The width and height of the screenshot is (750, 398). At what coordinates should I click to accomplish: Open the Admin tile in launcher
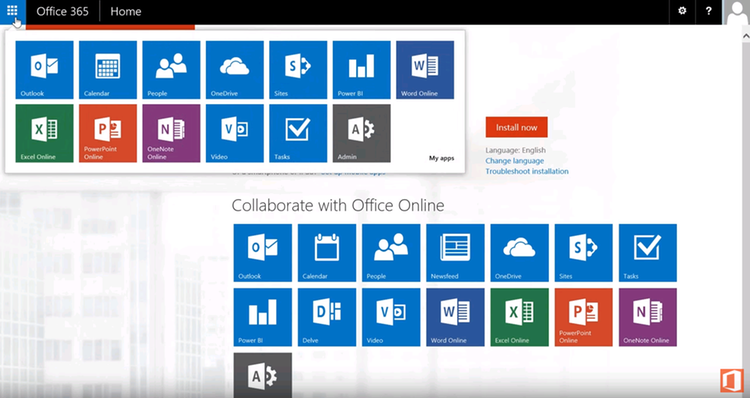pos(362,133)
